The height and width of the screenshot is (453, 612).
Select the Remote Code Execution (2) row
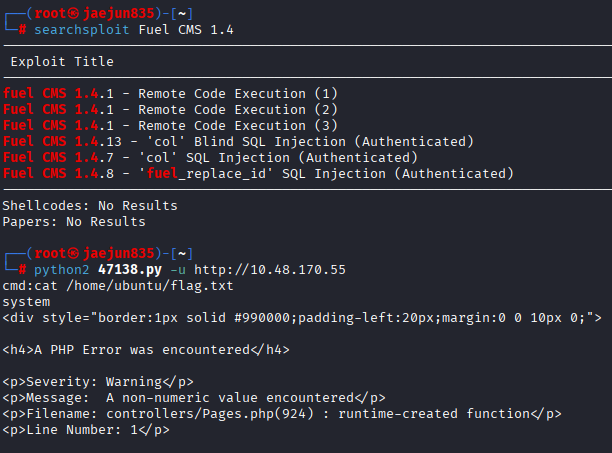point(170,110)
